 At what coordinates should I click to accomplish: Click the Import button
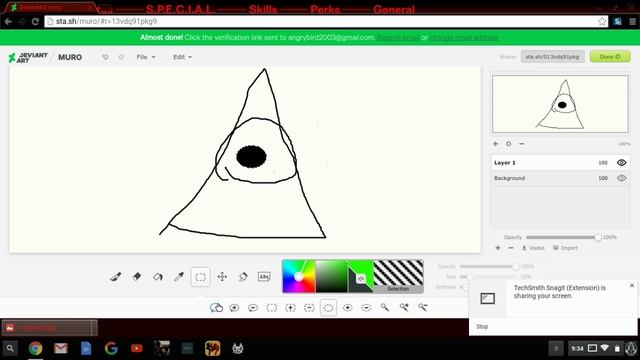[565, 248]
